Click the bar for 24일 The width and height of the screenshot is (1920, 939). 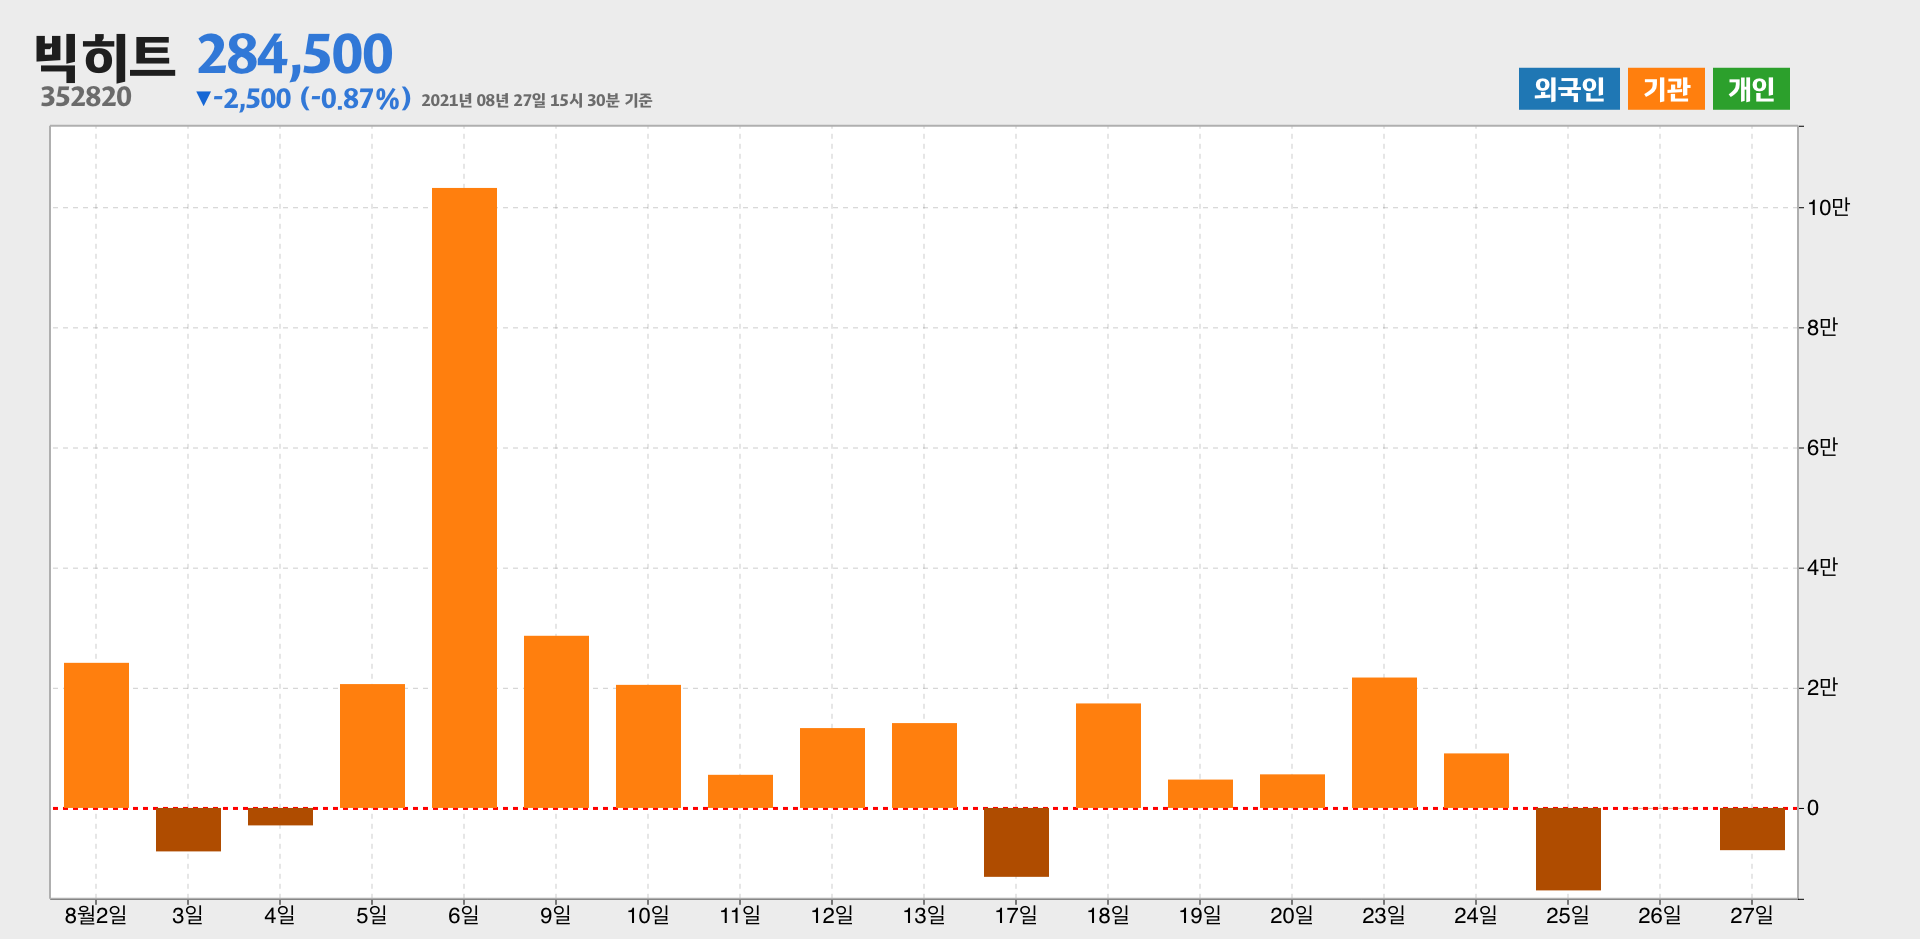(1476, 781)
